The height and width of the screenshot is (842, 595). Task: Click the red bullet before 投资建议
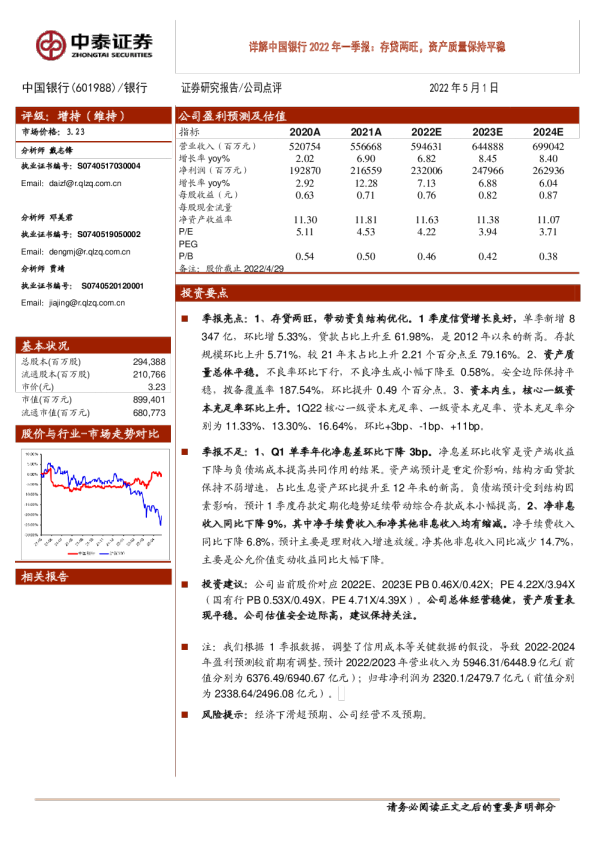click(x=185, y=585)
